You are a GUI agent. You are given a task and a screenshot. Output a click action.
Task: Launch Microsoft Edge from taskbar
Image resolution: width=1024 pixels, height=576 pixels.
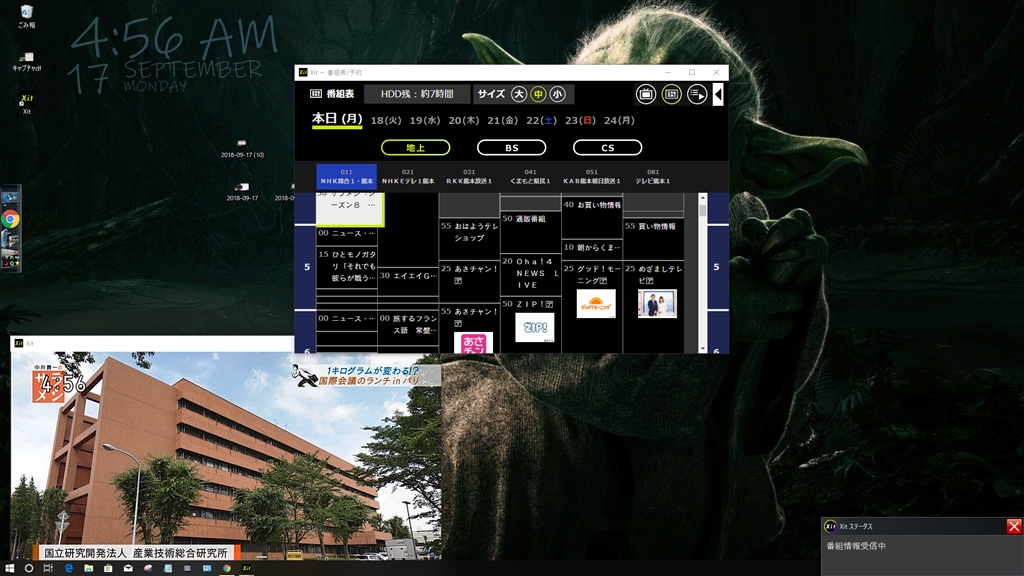pyautogui.click(x=69, y=568)
